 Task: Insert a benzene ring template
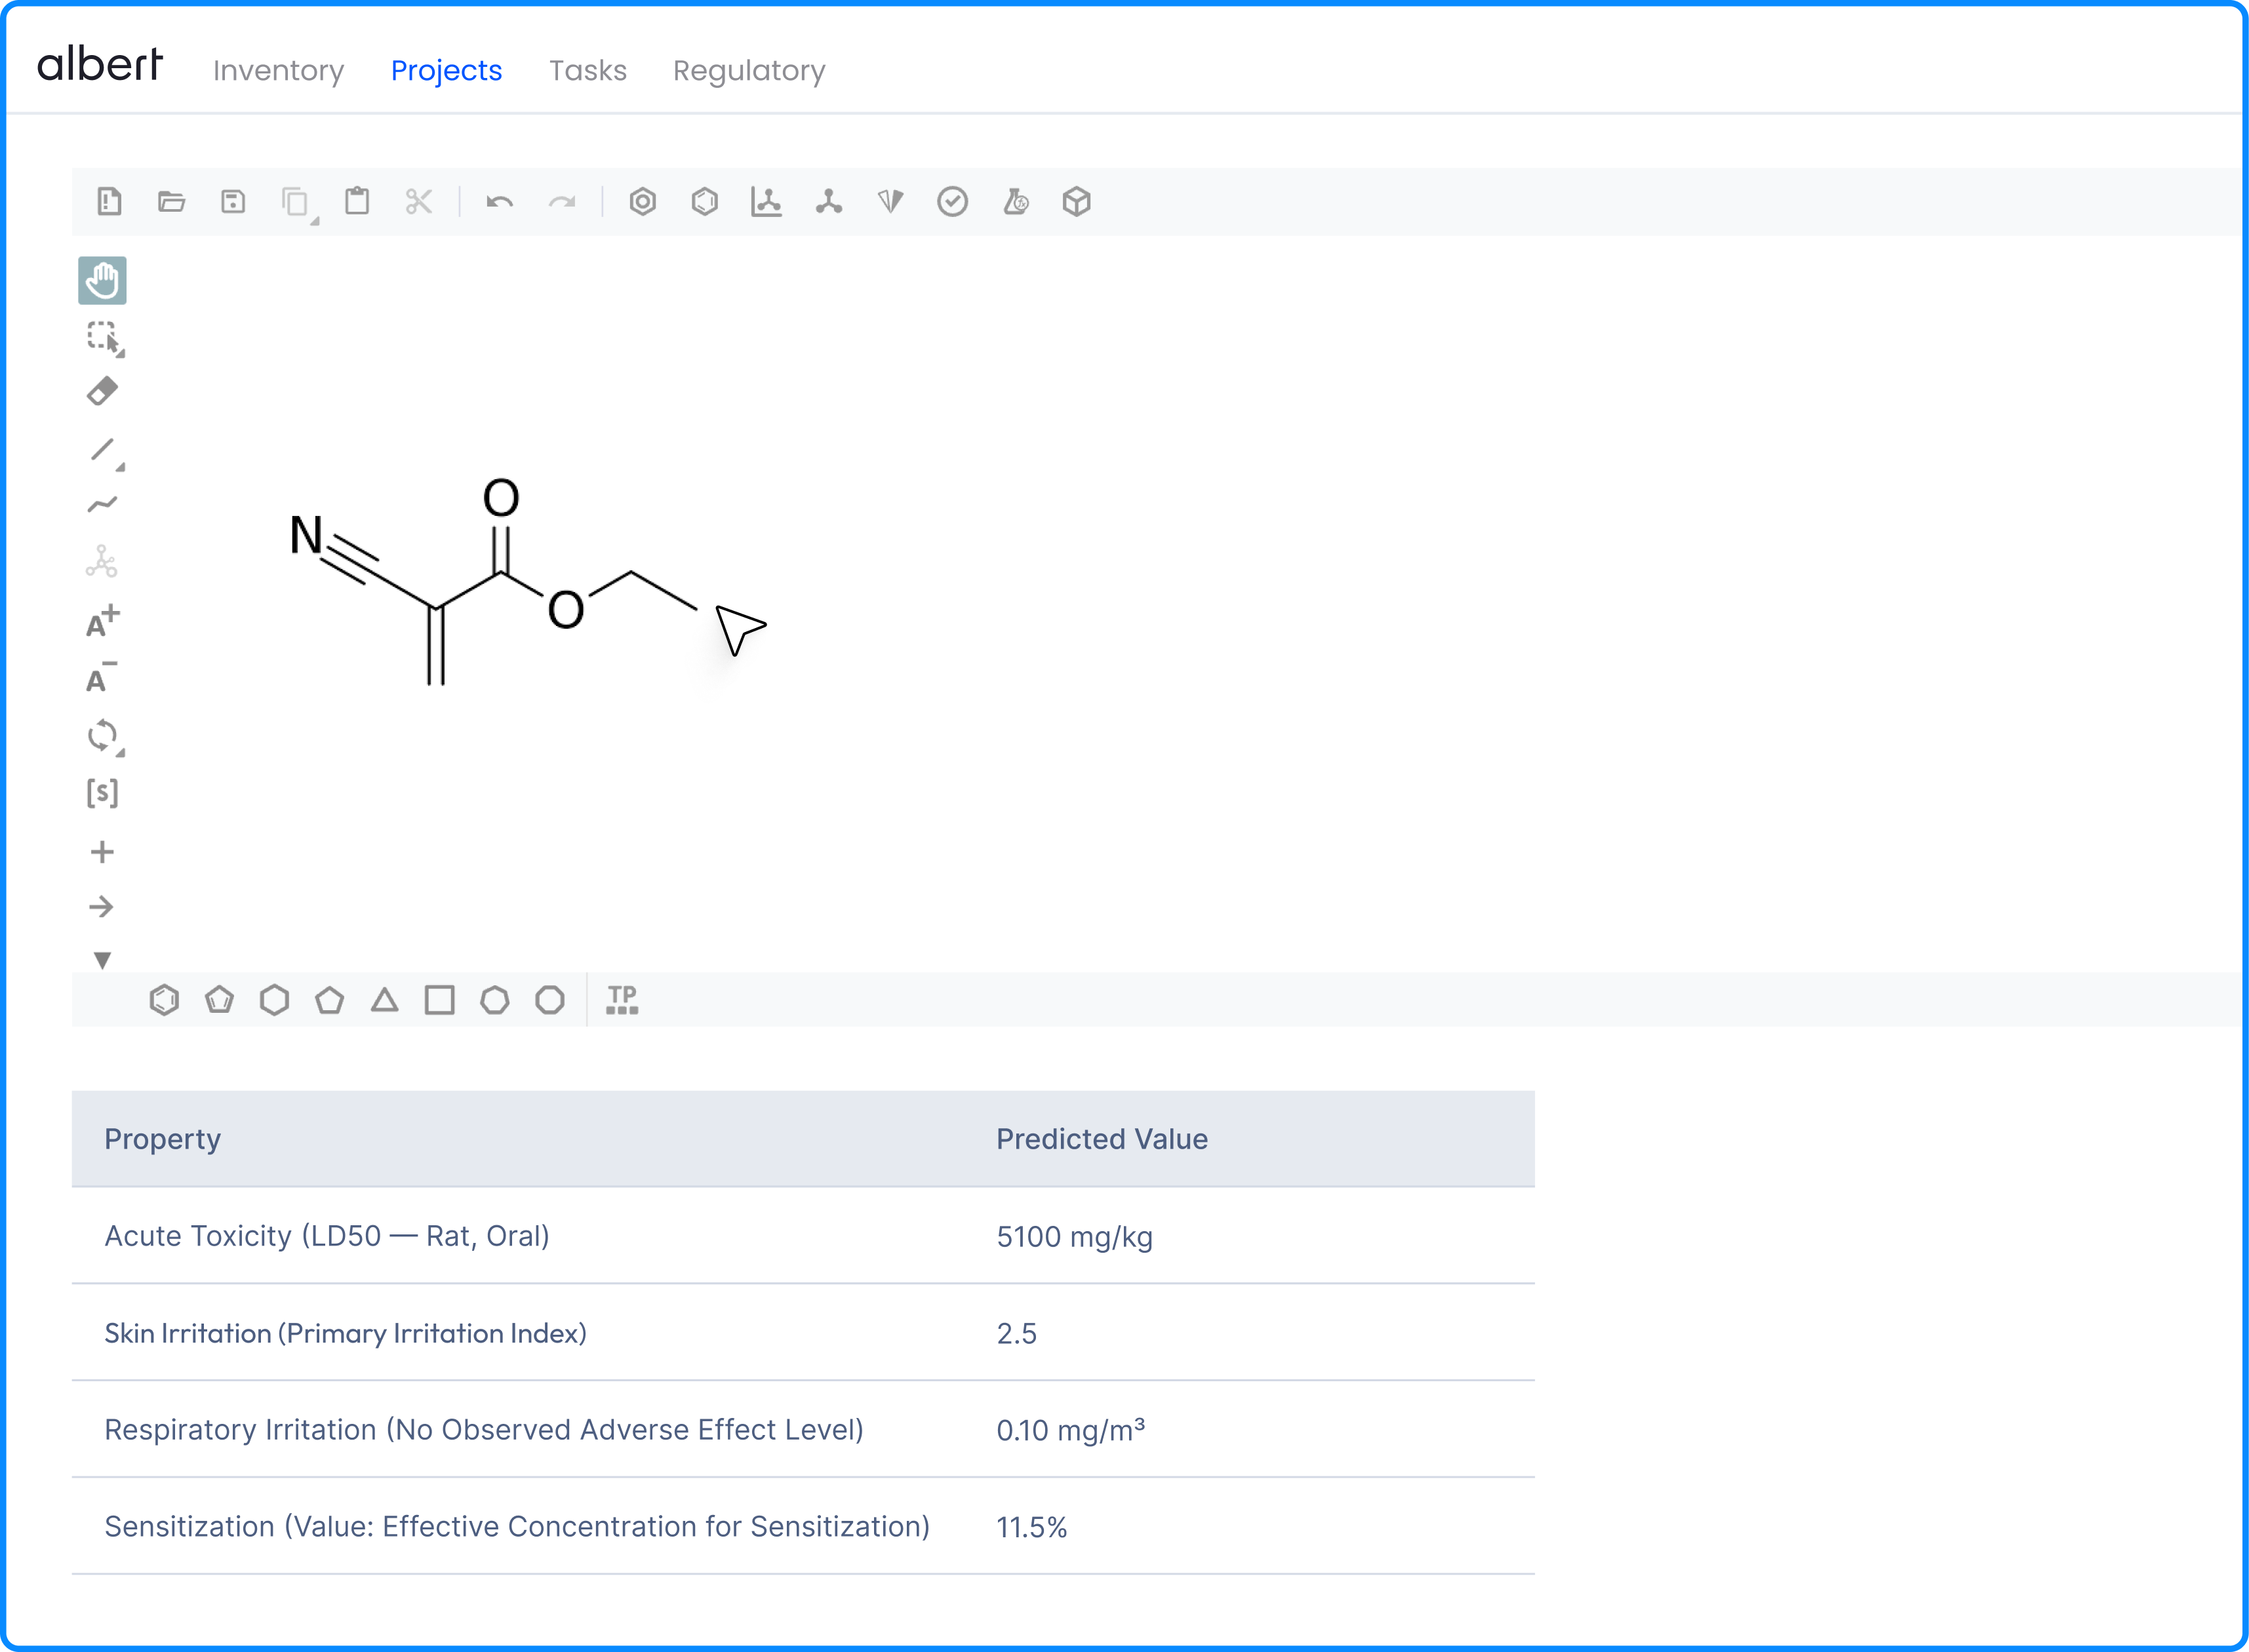tap(164, 1000)
